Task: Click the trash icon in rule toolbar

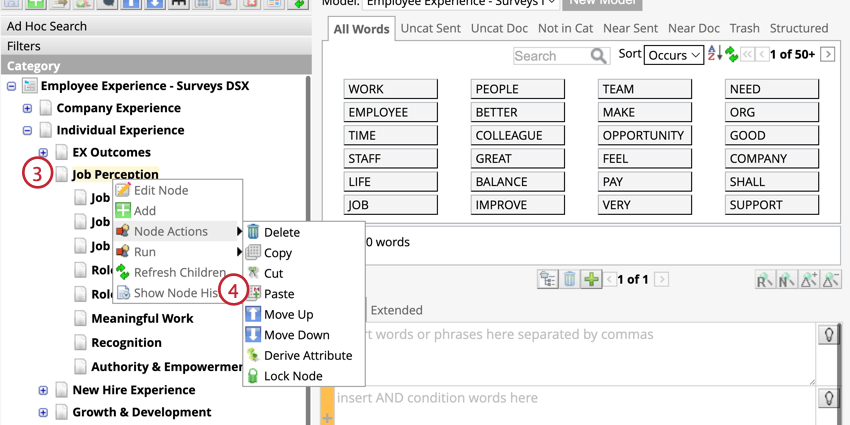Action: (569, 279)
